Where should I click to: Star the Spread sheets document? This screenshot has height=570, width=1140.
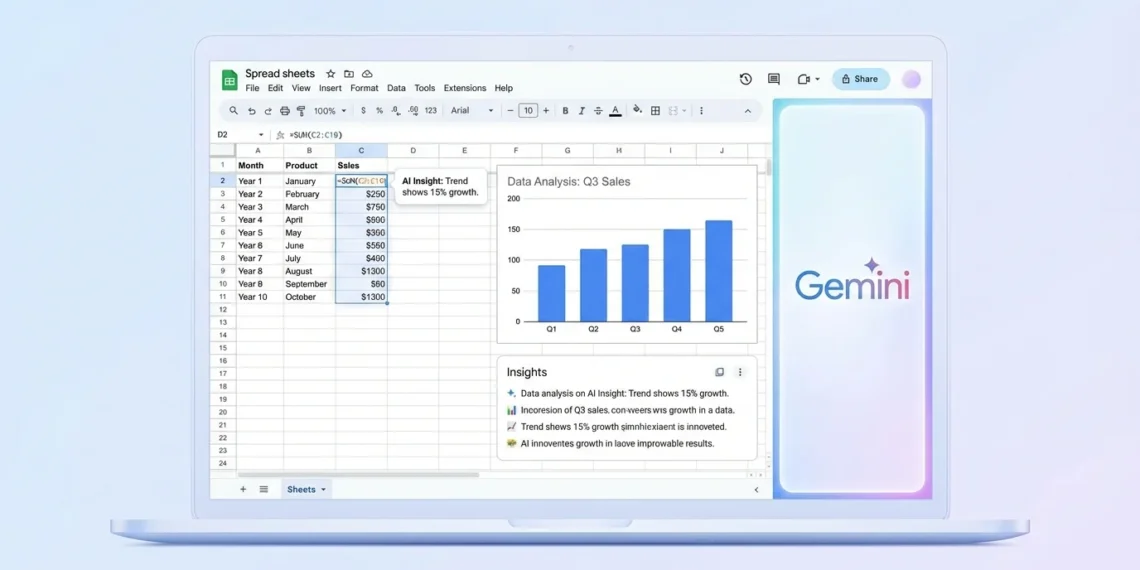[x=331, y=73]
